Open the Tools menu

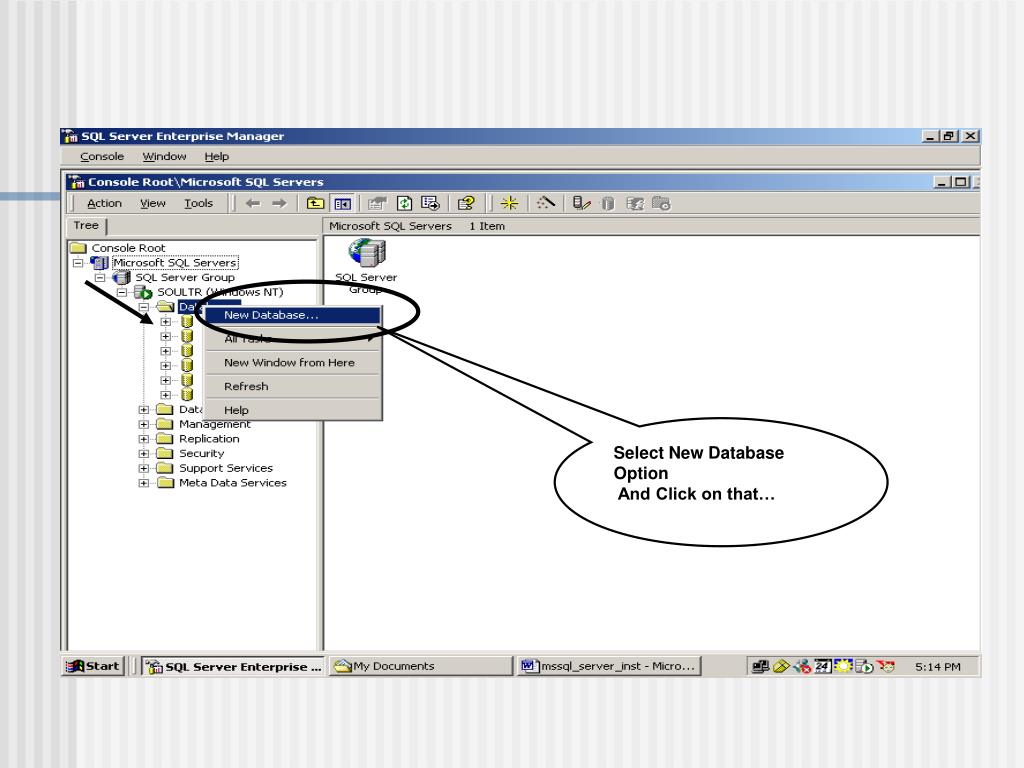click(x=199, y=204)
